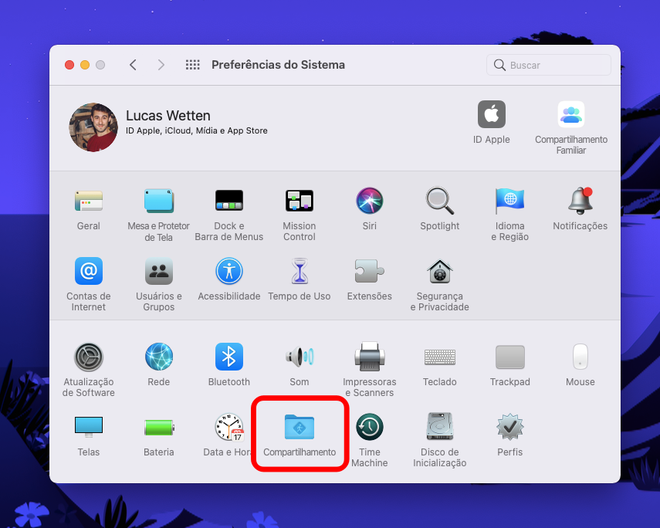Open the Geral preferences pane

pyautogui.click(x=88, y=201)
